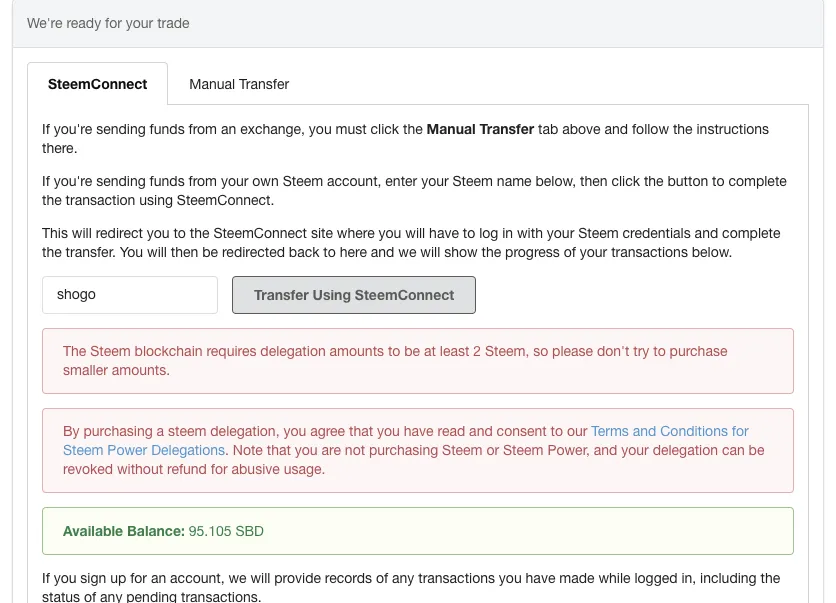Screen dimensions: 836x603
Task: Switch to the SteemConnect tab
Action: click(x=98, y=84)
